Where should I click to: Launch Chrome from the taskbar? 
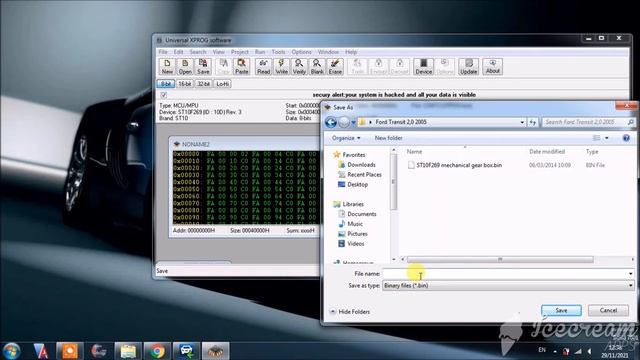tap(157, 351)
